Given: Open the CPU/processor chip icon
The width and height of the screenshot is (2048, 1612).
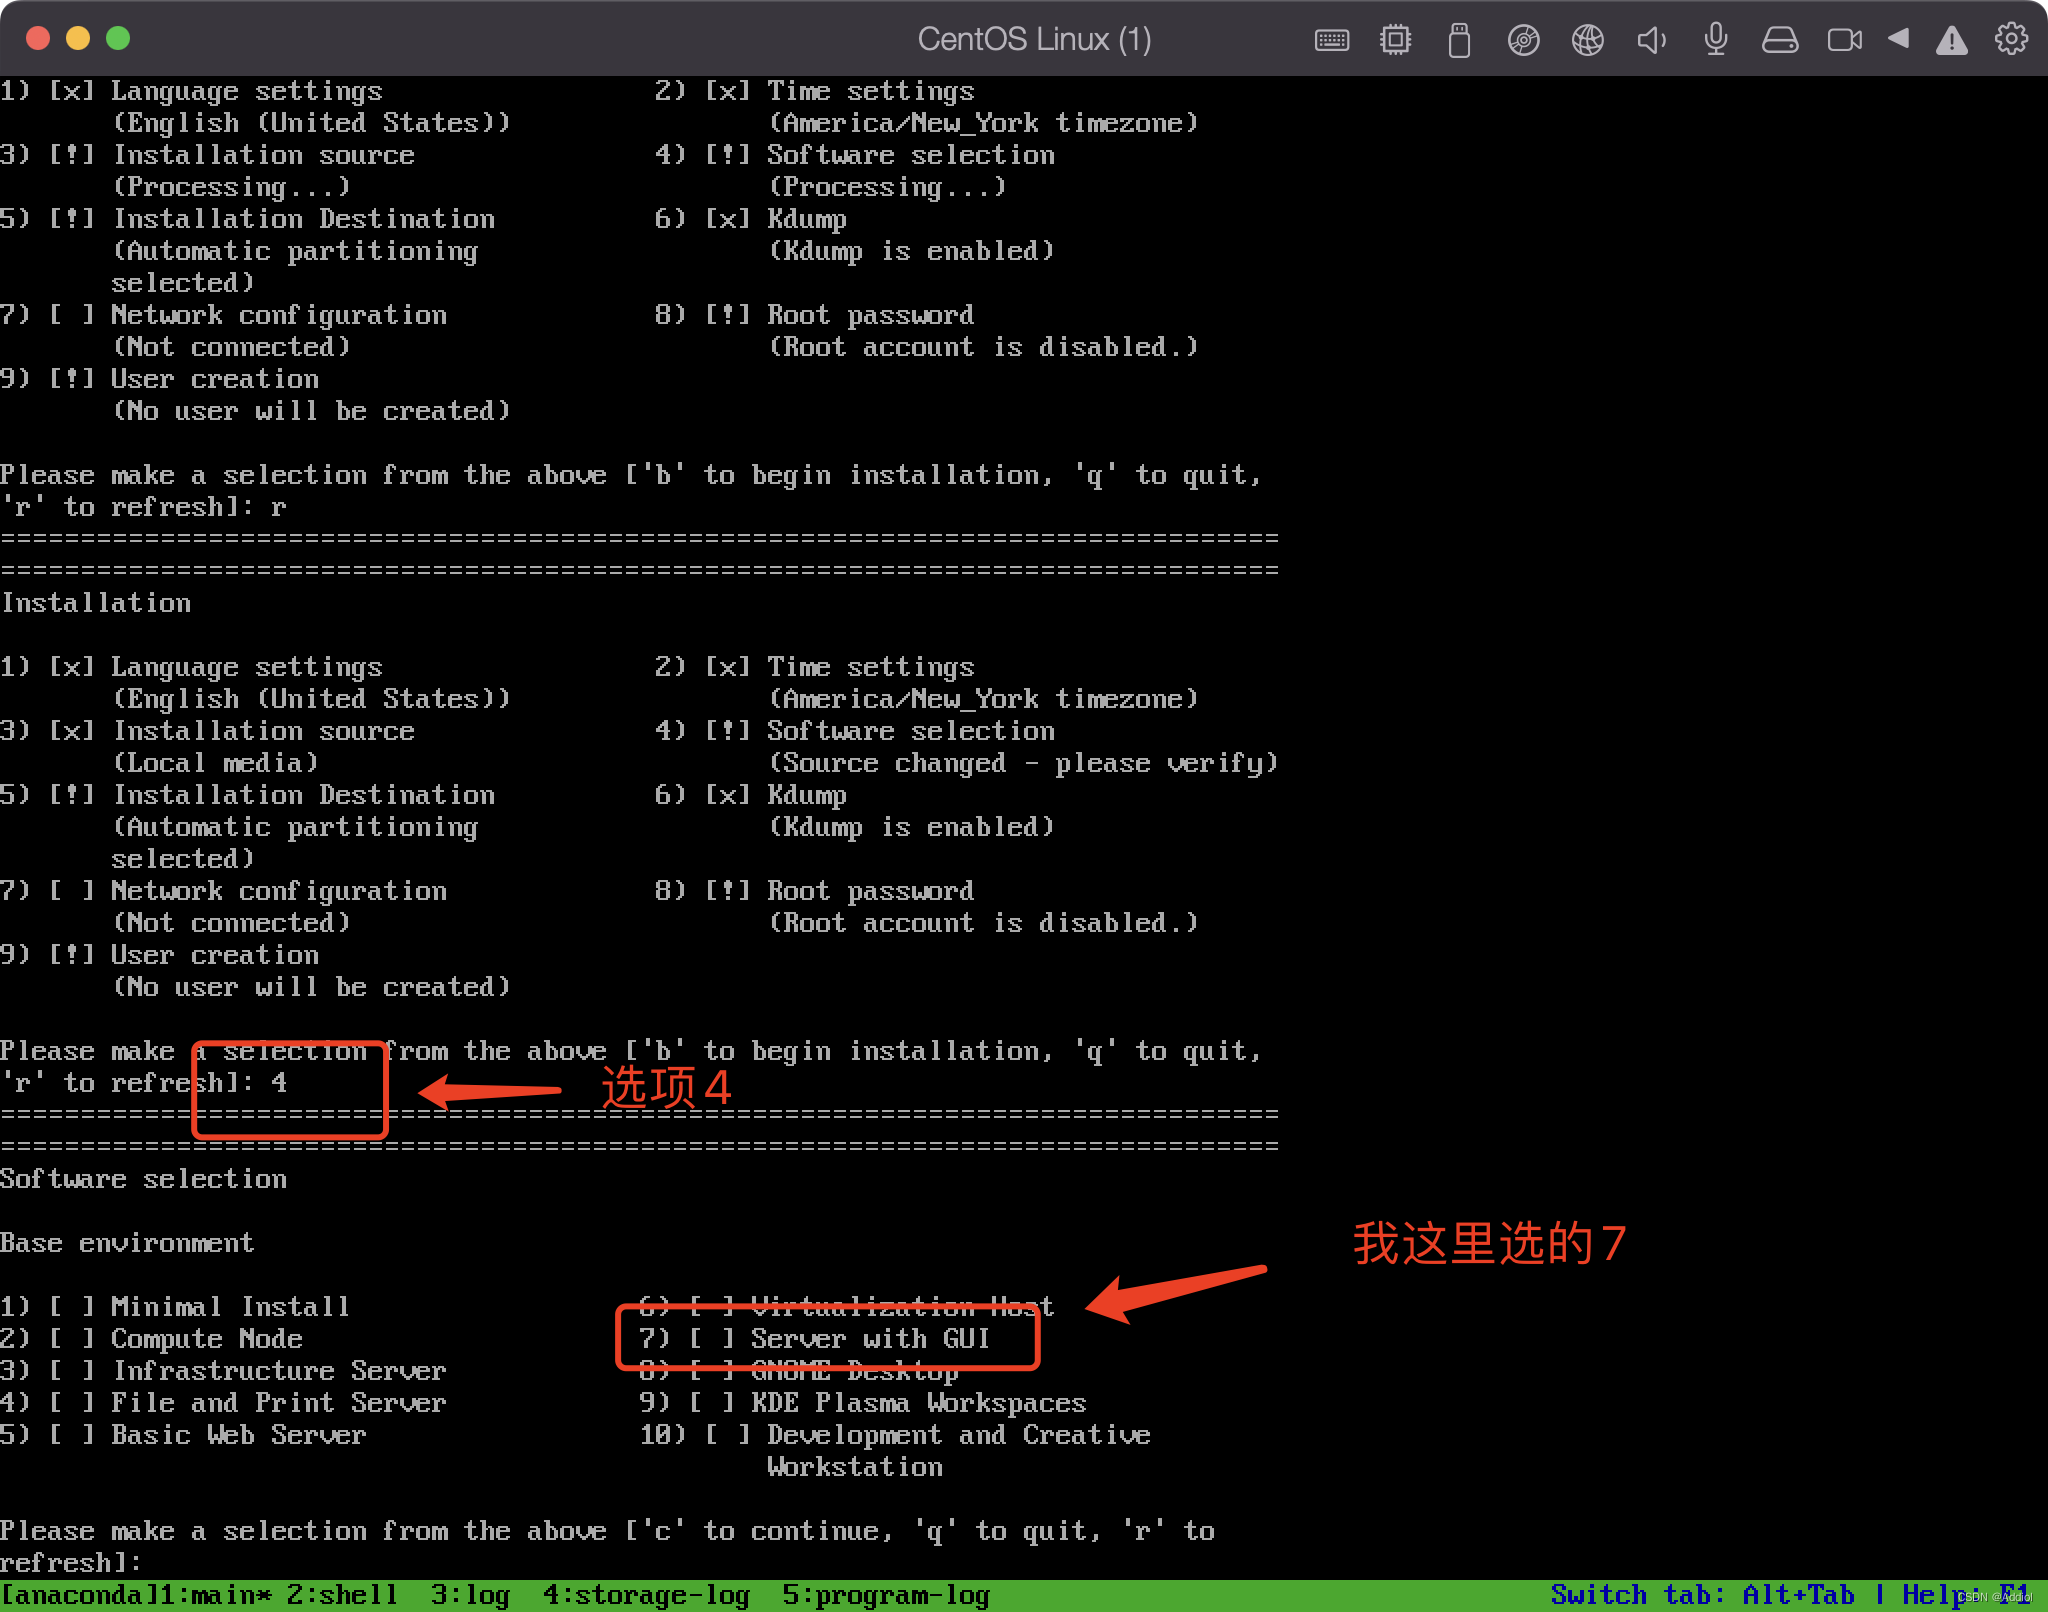Looking at the screenshot, I should [x=1395, y=40].
